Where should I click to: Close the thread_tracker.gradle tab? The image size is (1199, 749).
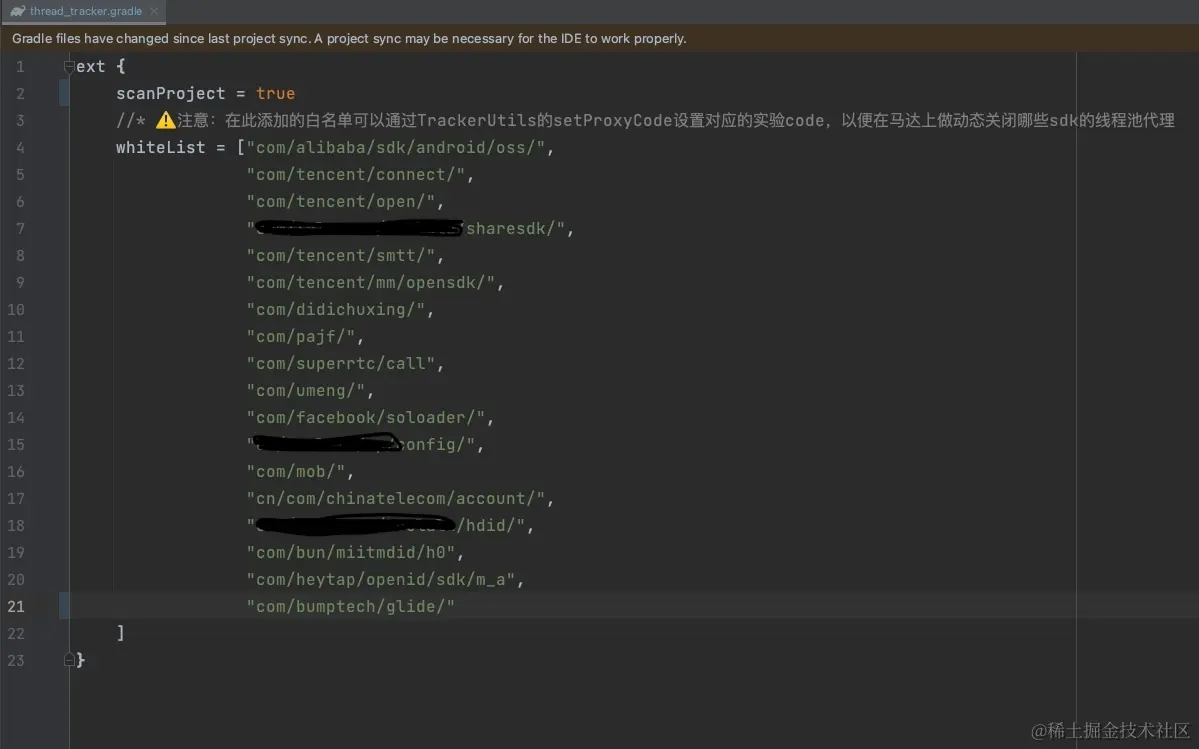(x=154, y=11)
